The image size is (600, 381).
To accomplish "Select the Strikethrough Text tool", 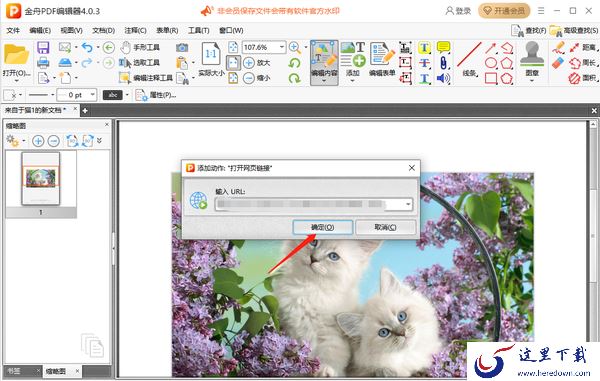I will pos(424,63).
